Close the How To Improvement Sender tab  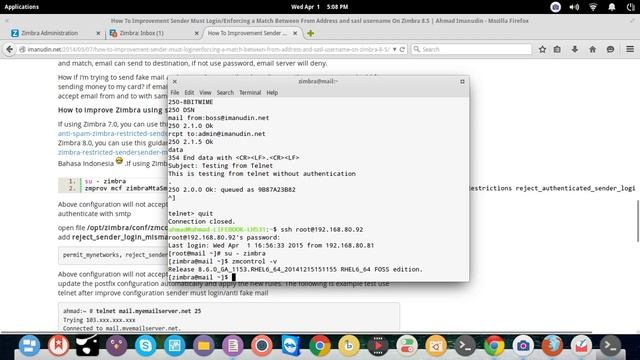click(x=295, y=33)
